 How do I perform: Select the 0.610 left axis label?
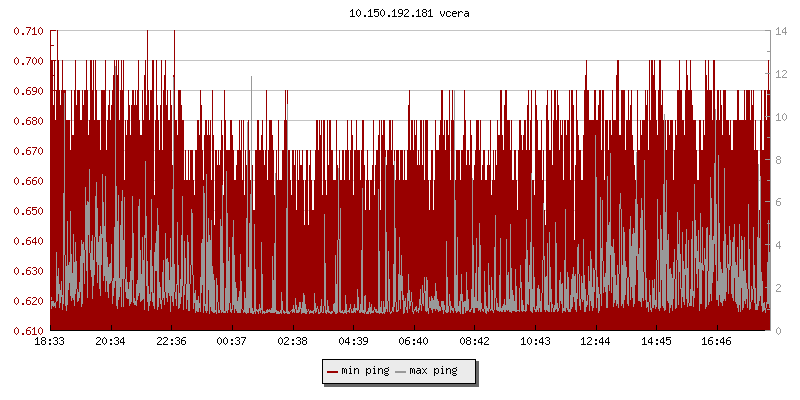coord(29,331)
